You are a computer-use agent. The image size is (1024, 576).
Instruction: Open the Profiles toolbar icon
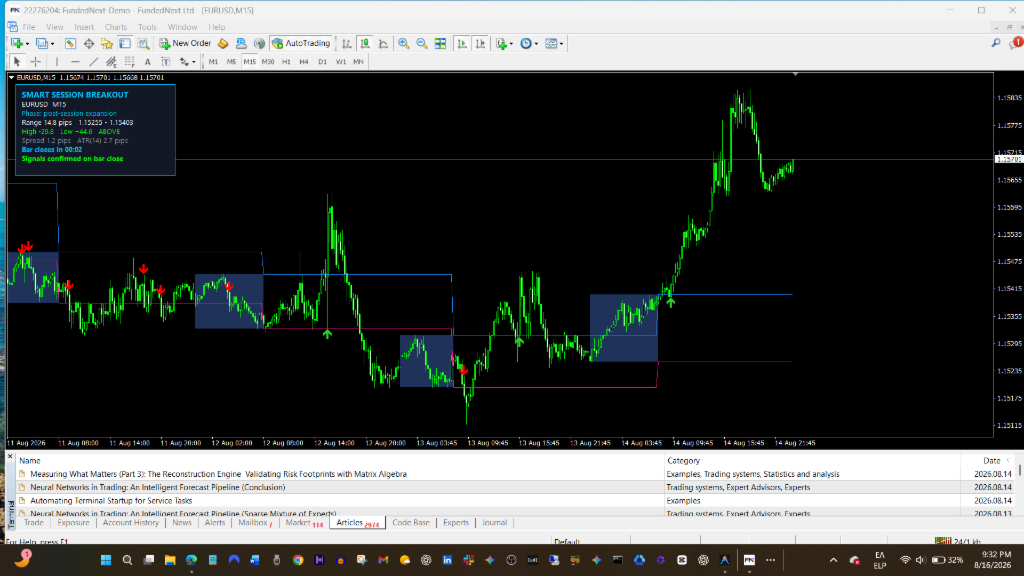tap(42, 44)
